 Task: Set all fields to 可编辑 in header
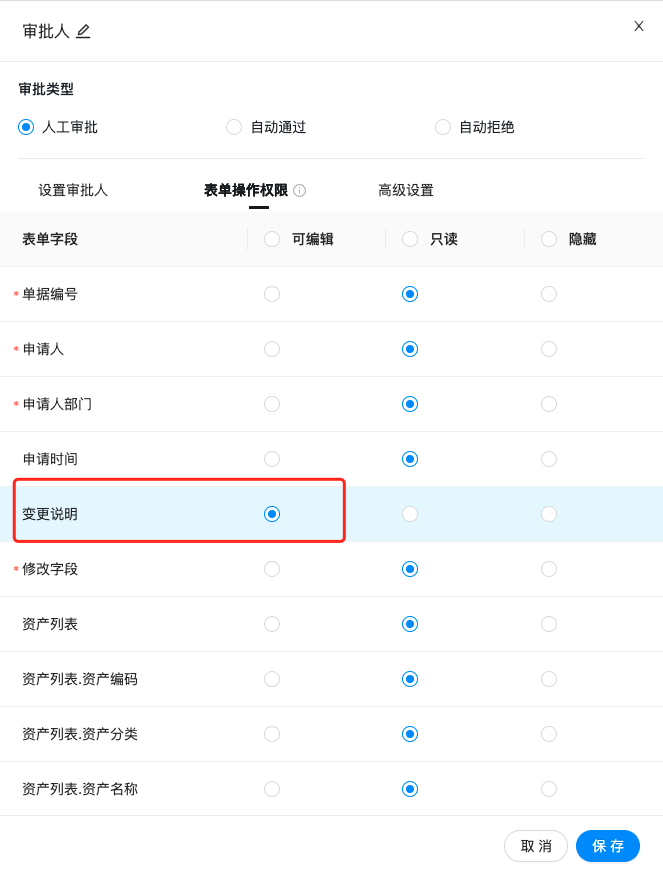click(272, 239)
